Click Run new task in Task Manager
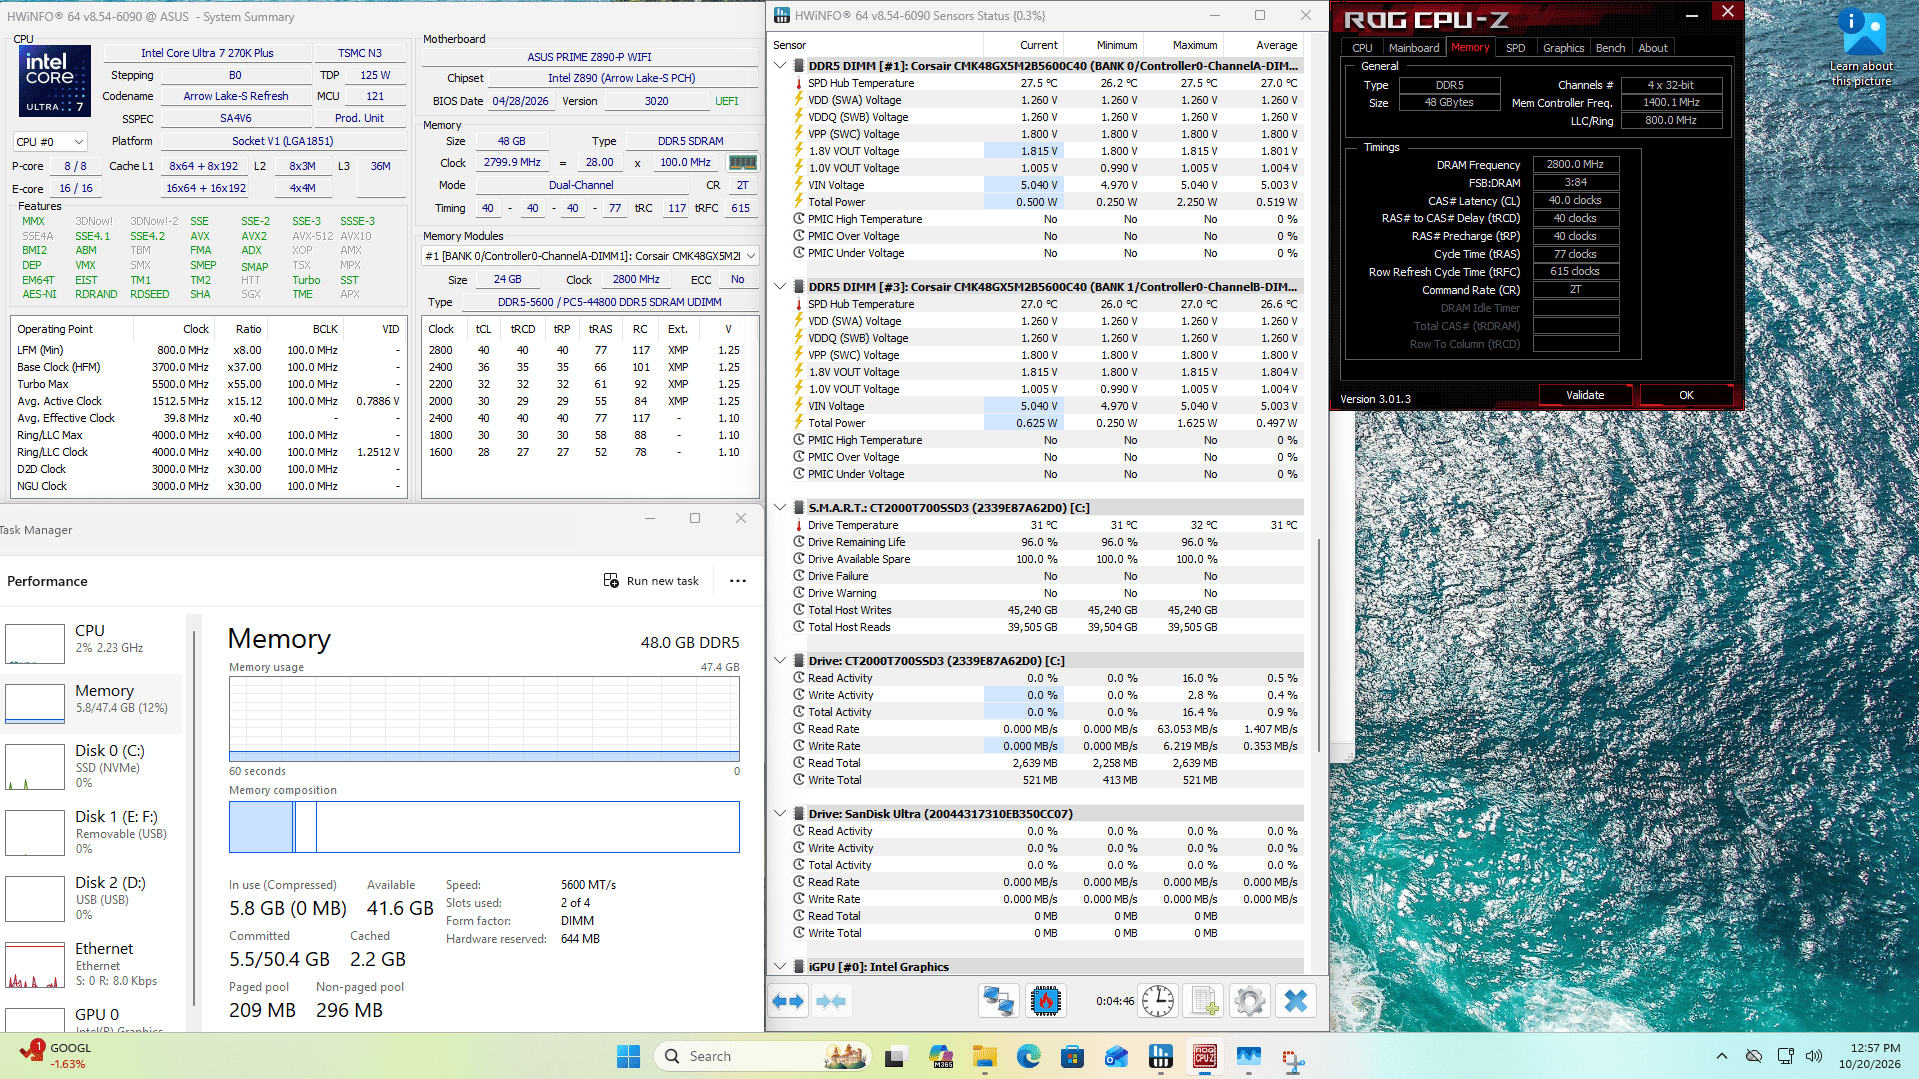 click(x=652, y=581)
